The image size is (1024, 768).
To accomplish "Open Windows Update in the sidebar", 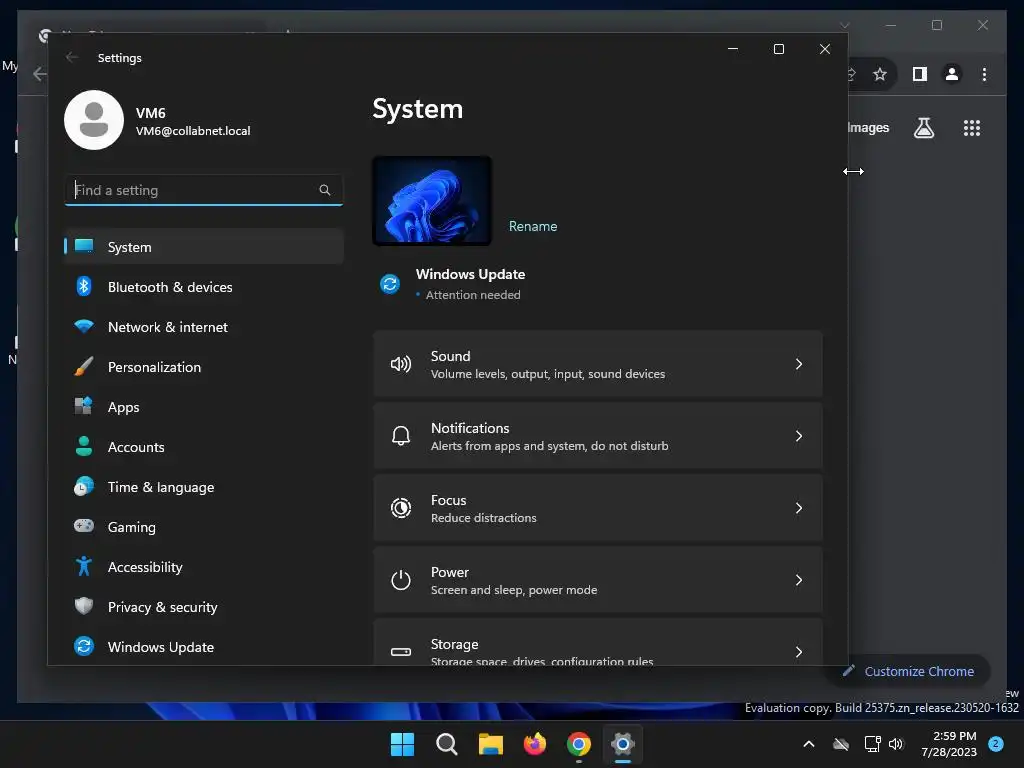I will point(204,647).
